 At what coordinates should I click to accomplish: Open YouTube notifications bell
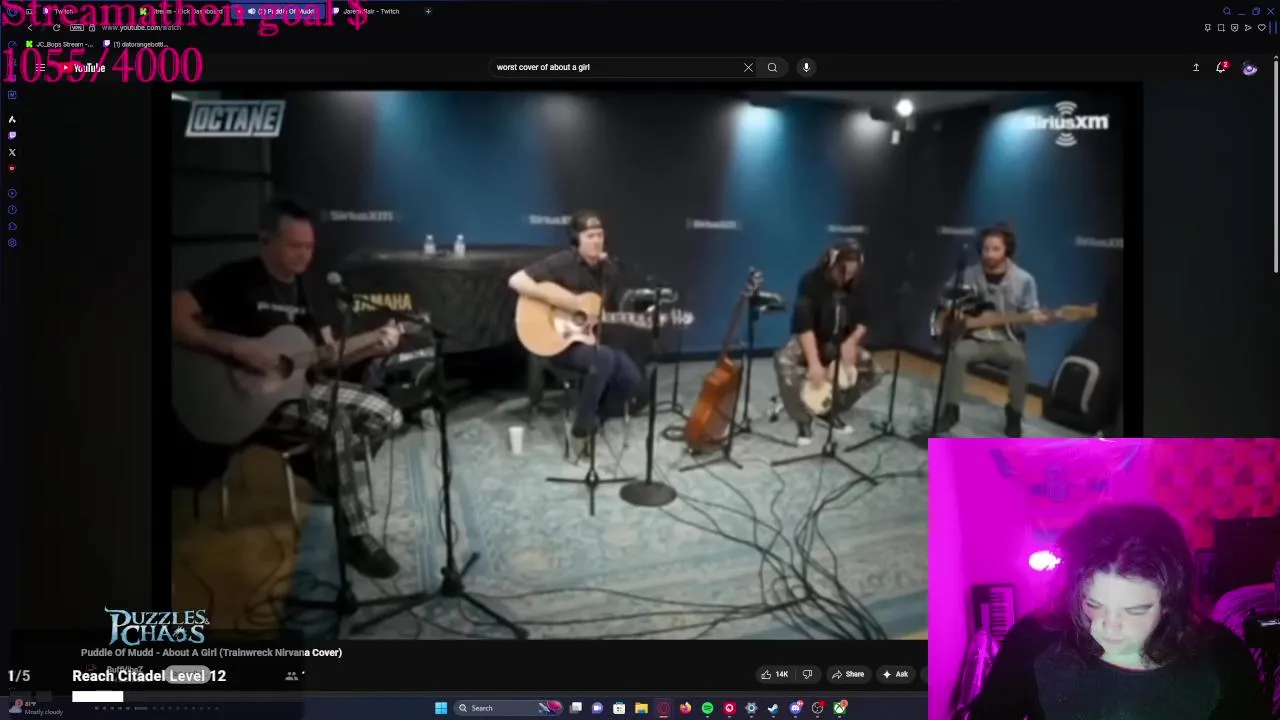pos(1221,67)
